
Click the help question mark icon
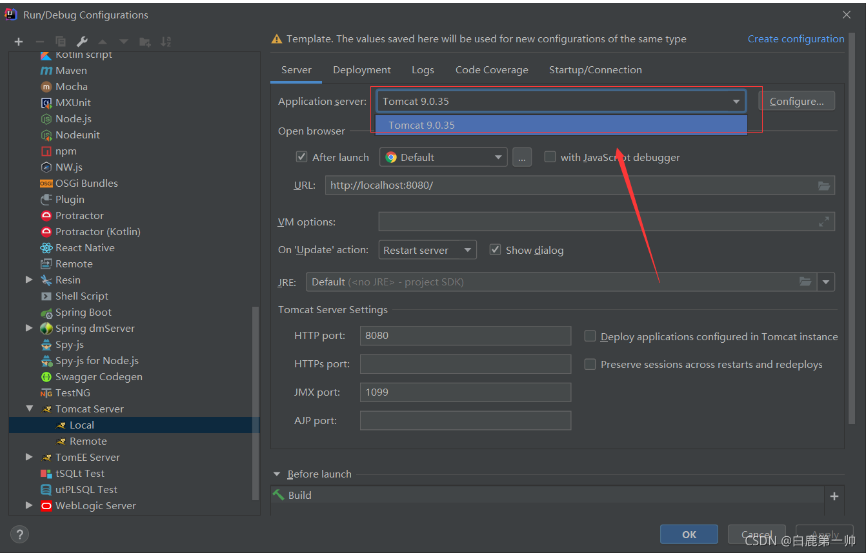click(x=19, y=535)
